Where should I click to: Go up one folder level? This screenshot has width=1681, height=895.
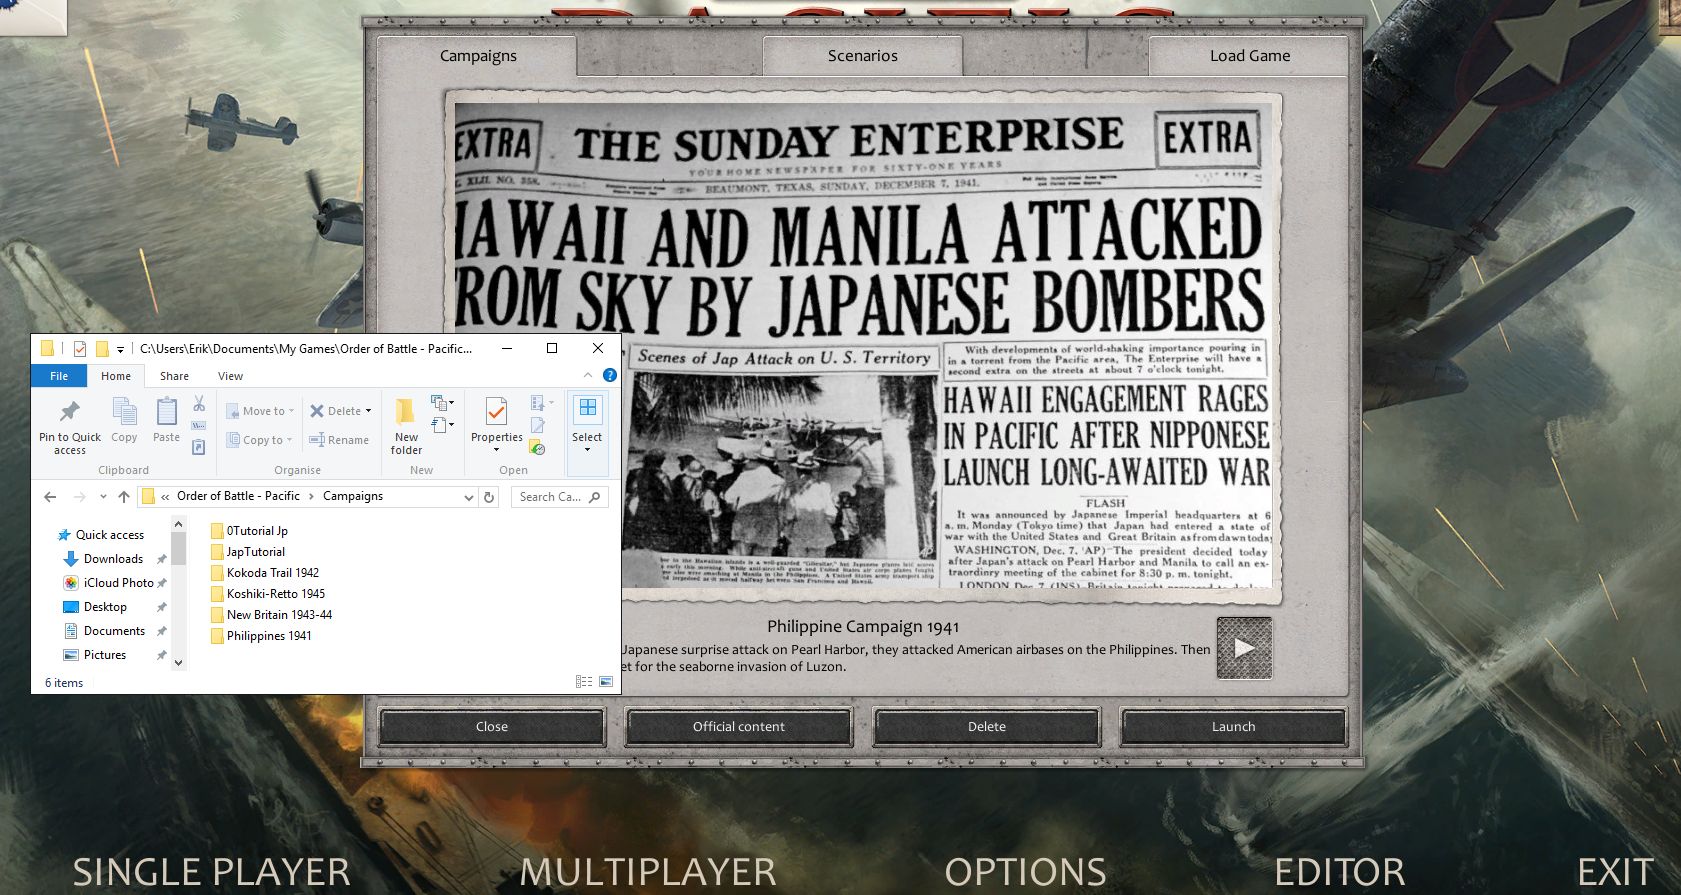[x=124, y=497]
